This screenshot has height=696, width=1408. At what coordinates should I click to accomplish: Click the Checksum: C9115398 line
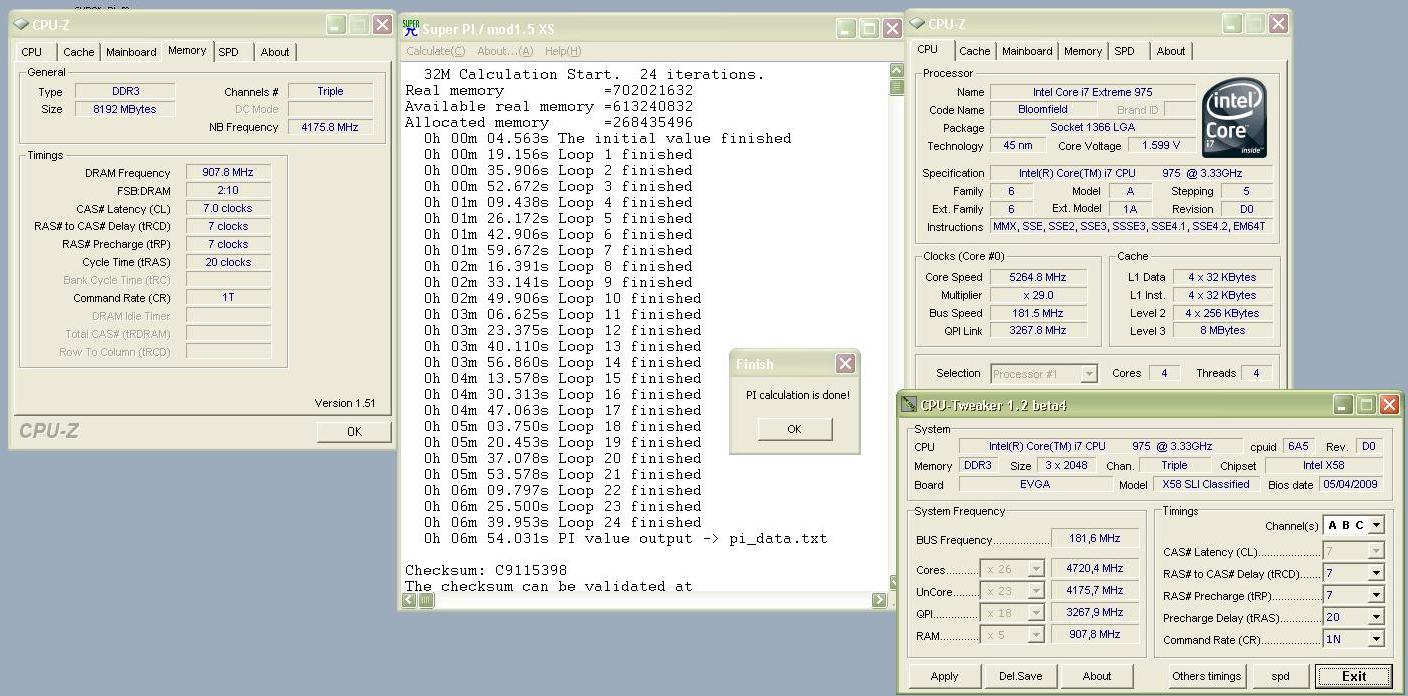(486, 570)
